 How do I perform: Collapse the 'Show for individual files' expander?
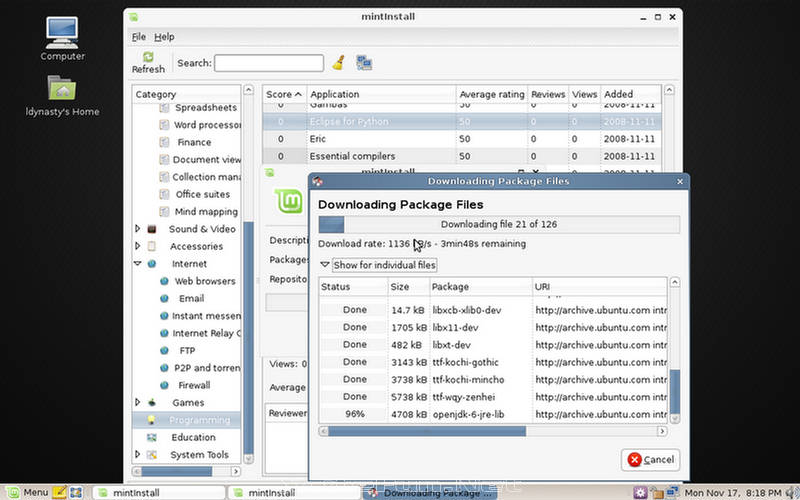(x=324, y=265)
